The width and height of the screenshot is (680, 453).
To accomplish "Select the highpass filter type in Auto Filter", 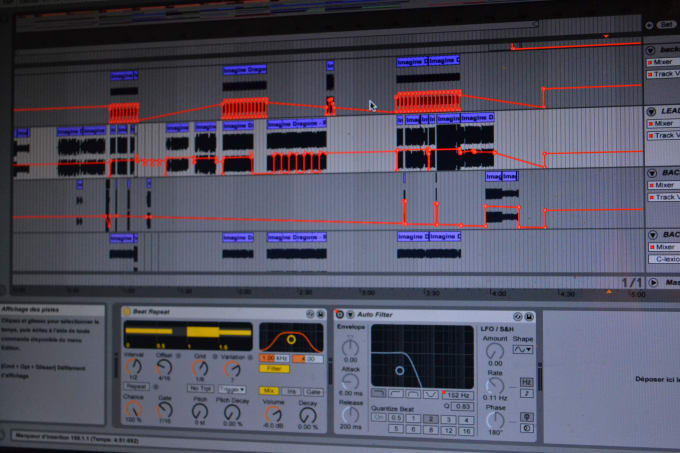I will coord(396,394).
